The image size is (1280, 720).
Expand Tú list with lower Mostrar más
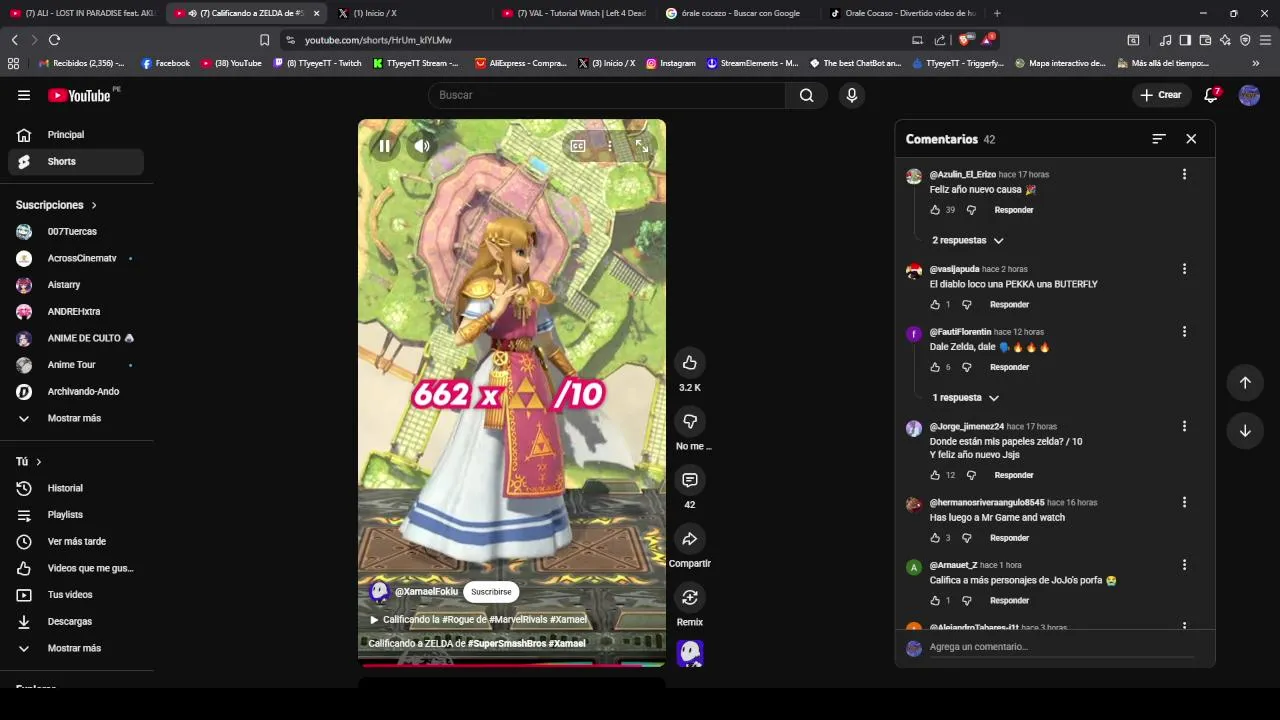coord(76,648)
